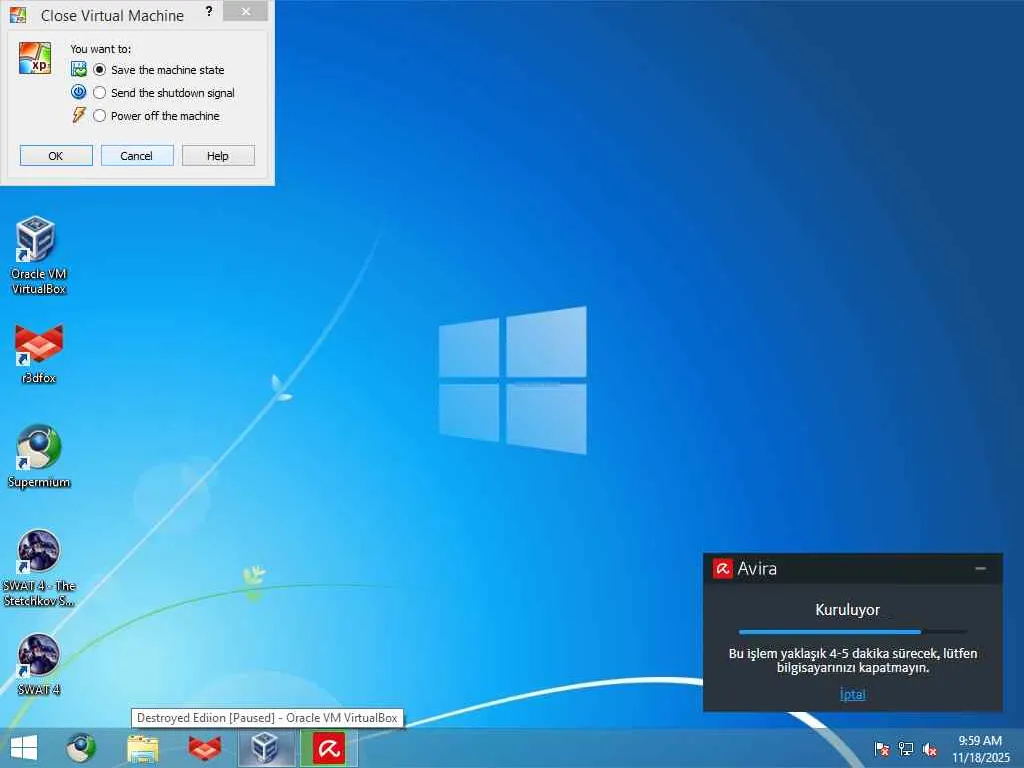The height and width of the screenshot is (768, 1024).
Task: Click the Kuruluyor status text
Action: pyautogui.click(x=847, y=609)
